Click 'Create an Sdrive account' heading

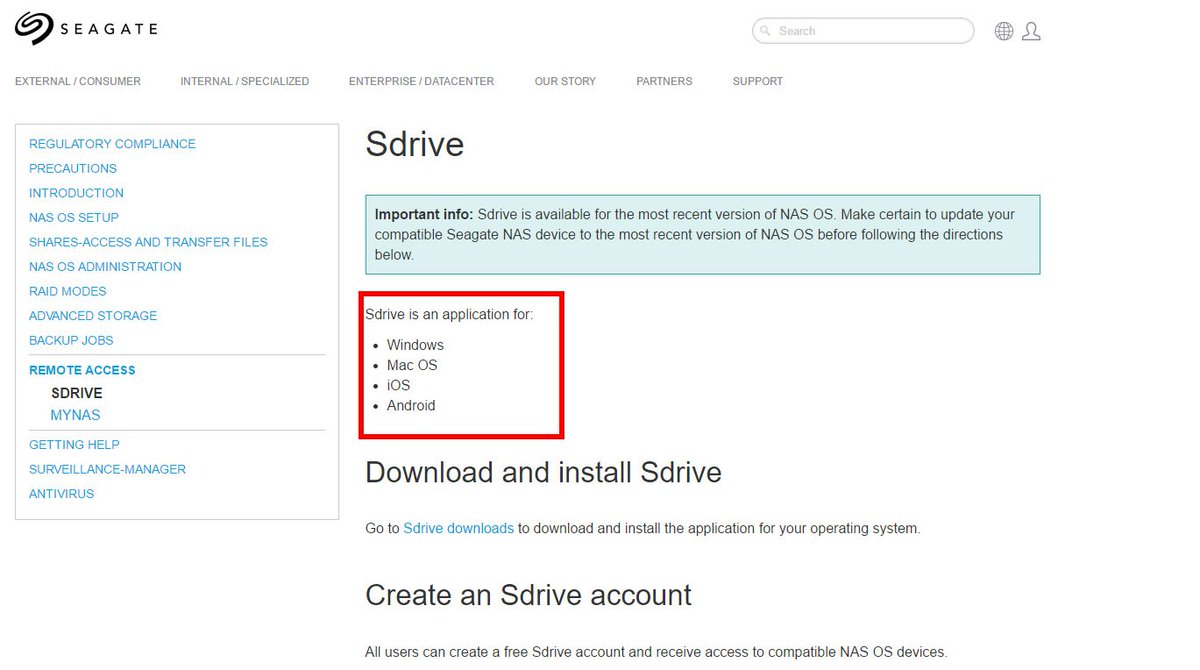point(528,595)
